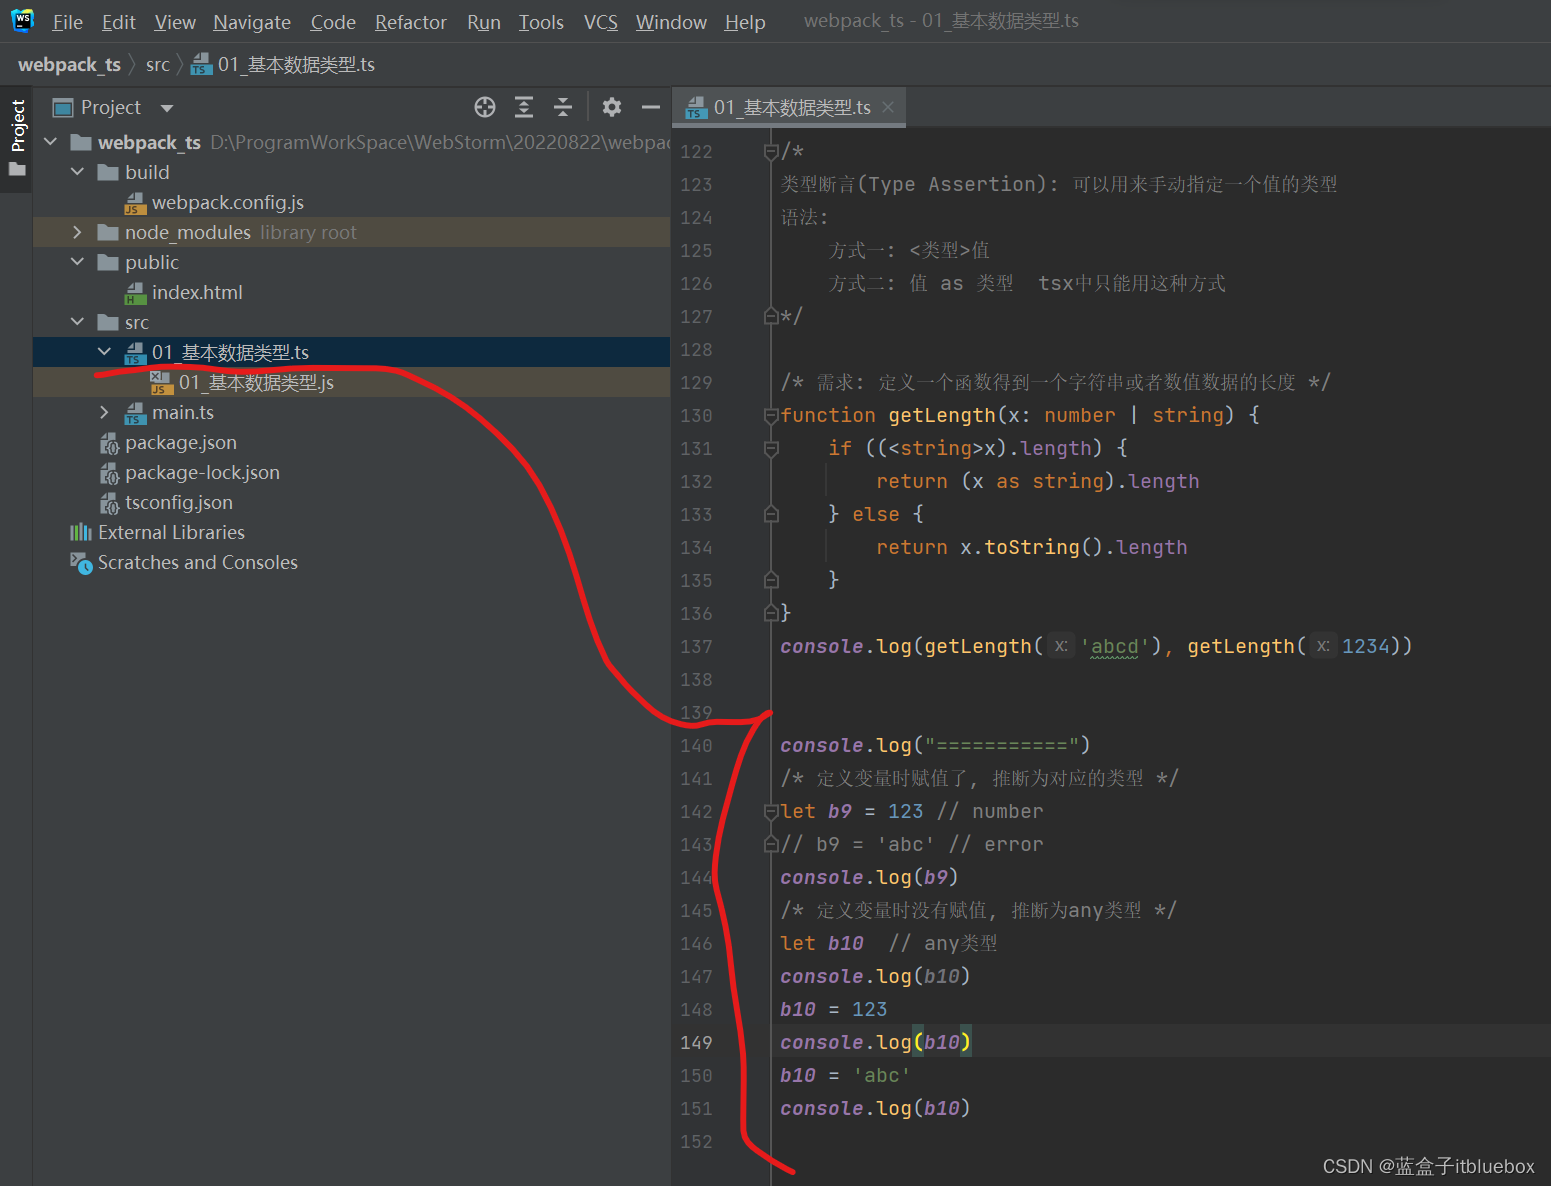Click the webpack.config.js file icon
Image resolution: width=1551 pixels, height=1186 pixels.
[135, 203]
